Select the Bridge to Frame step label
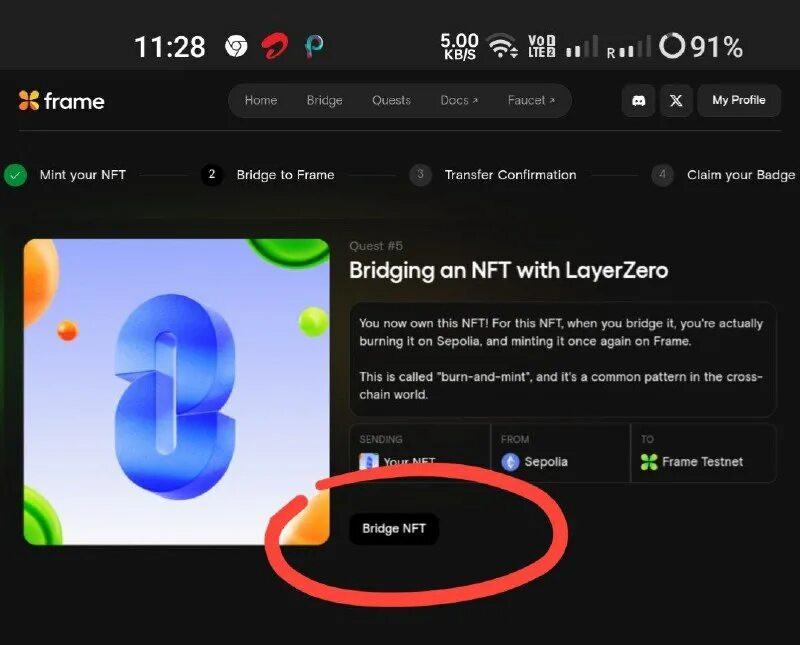Viewport: 800px width, 645px height. (x=286, y=175)
